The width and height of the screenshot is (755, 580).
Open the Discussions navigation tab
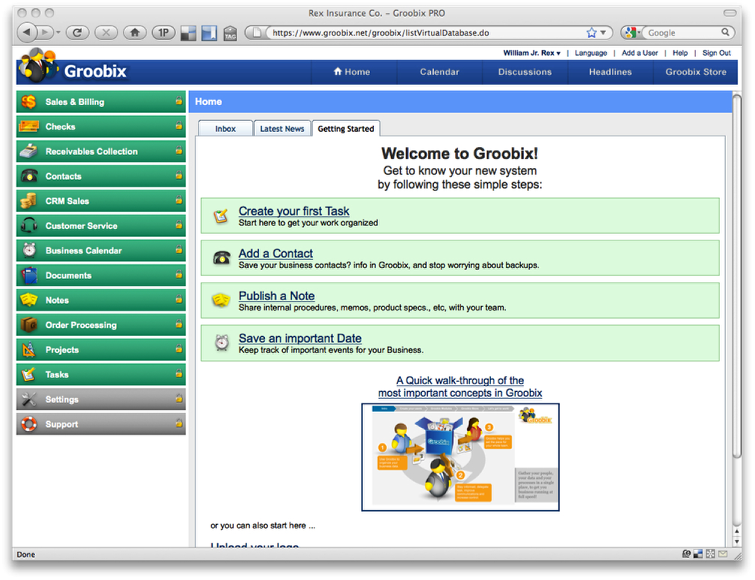[525, 72]
